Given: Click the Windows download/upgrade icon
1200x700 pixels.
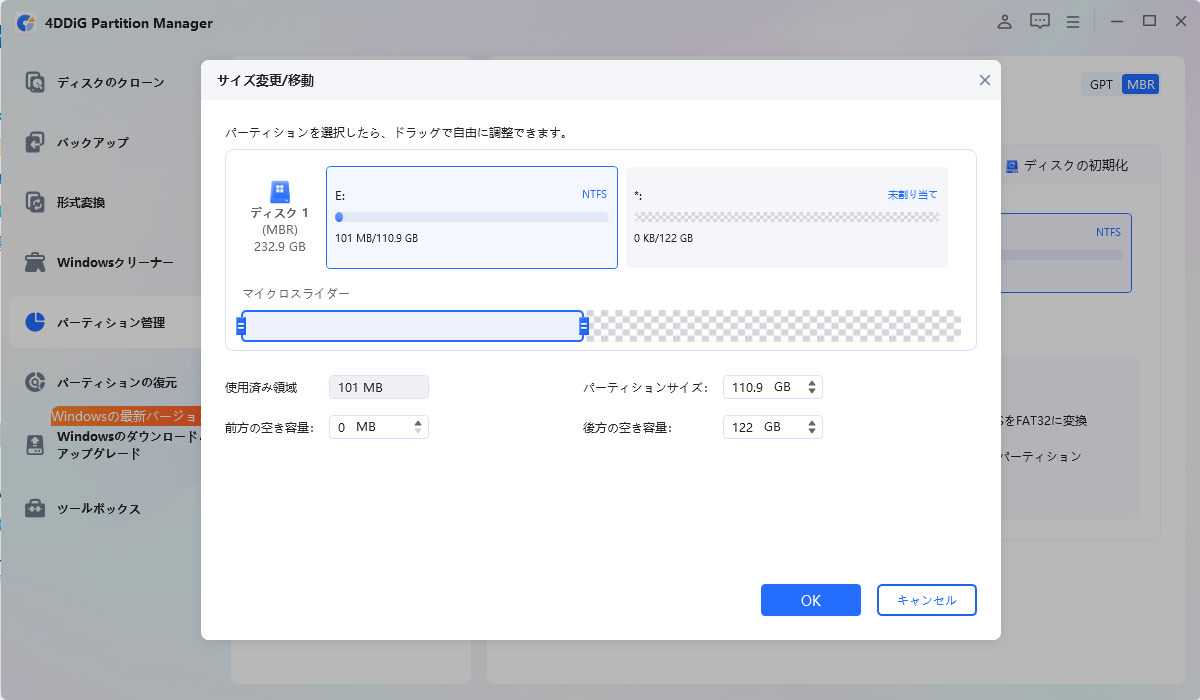Looking at the screenshot, I should [x=35, y=445].
